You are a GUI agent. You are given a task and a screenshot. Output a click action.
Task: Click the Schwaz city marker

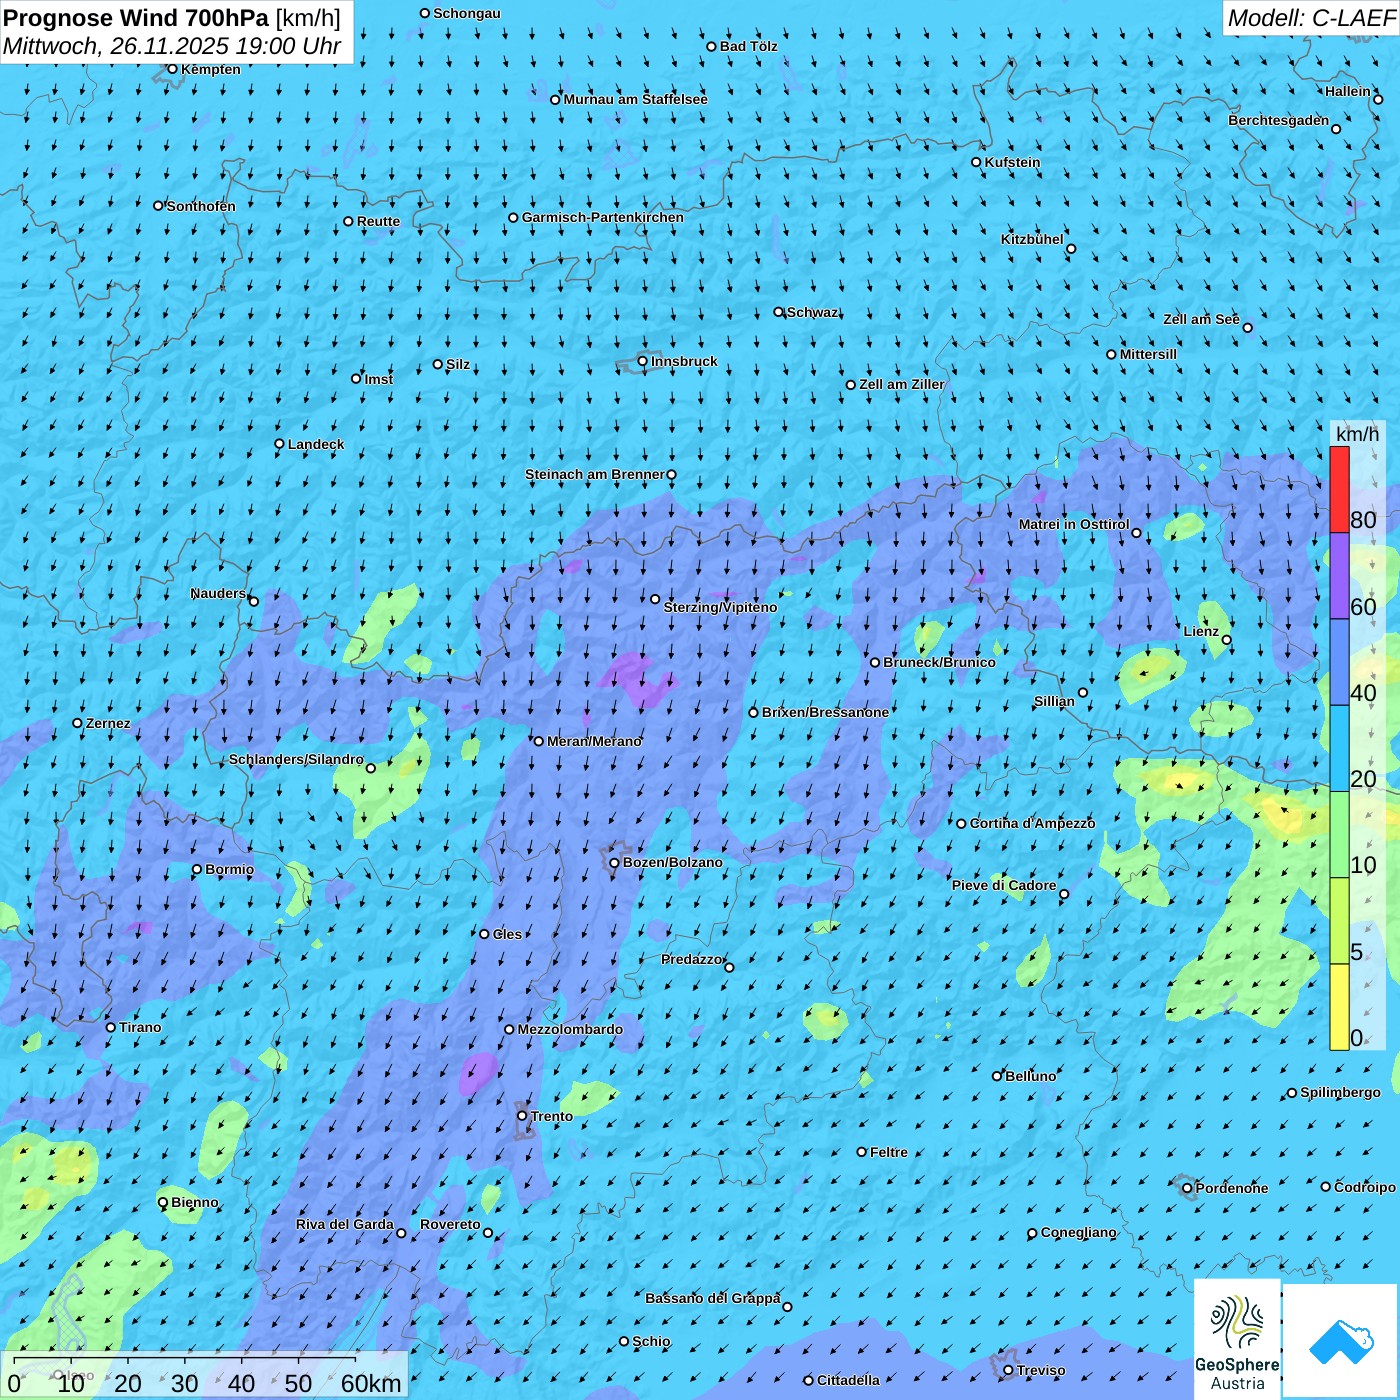point(779,312)
